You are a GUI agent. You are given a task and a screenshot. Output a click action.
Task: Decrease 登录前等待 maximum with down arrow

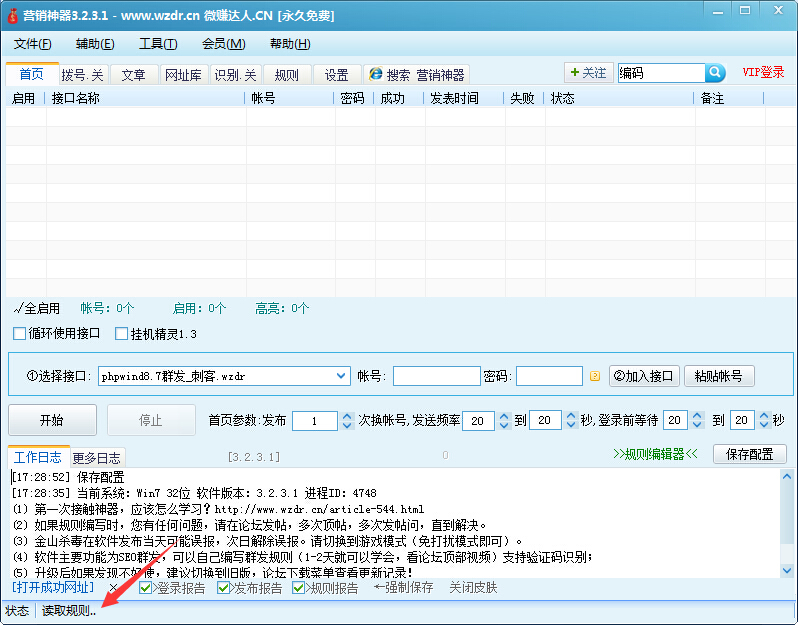click(764, 425)
